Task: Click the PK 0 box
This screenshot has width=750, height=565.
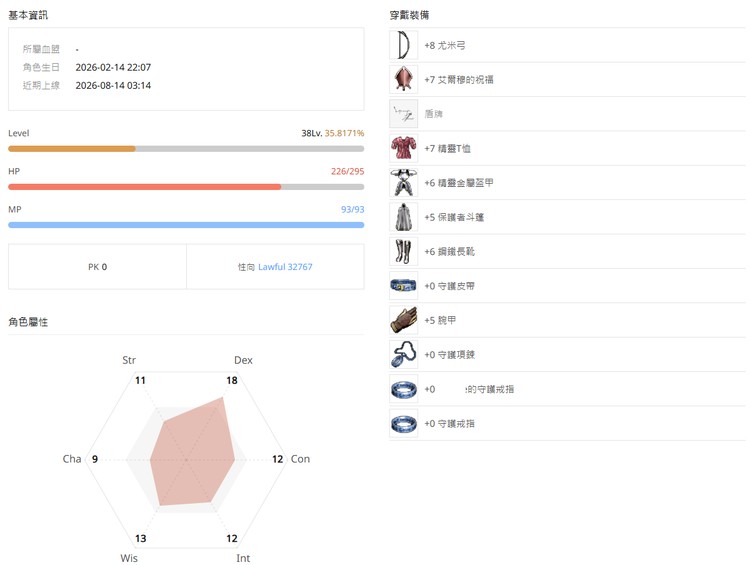Action: [97, 267]
